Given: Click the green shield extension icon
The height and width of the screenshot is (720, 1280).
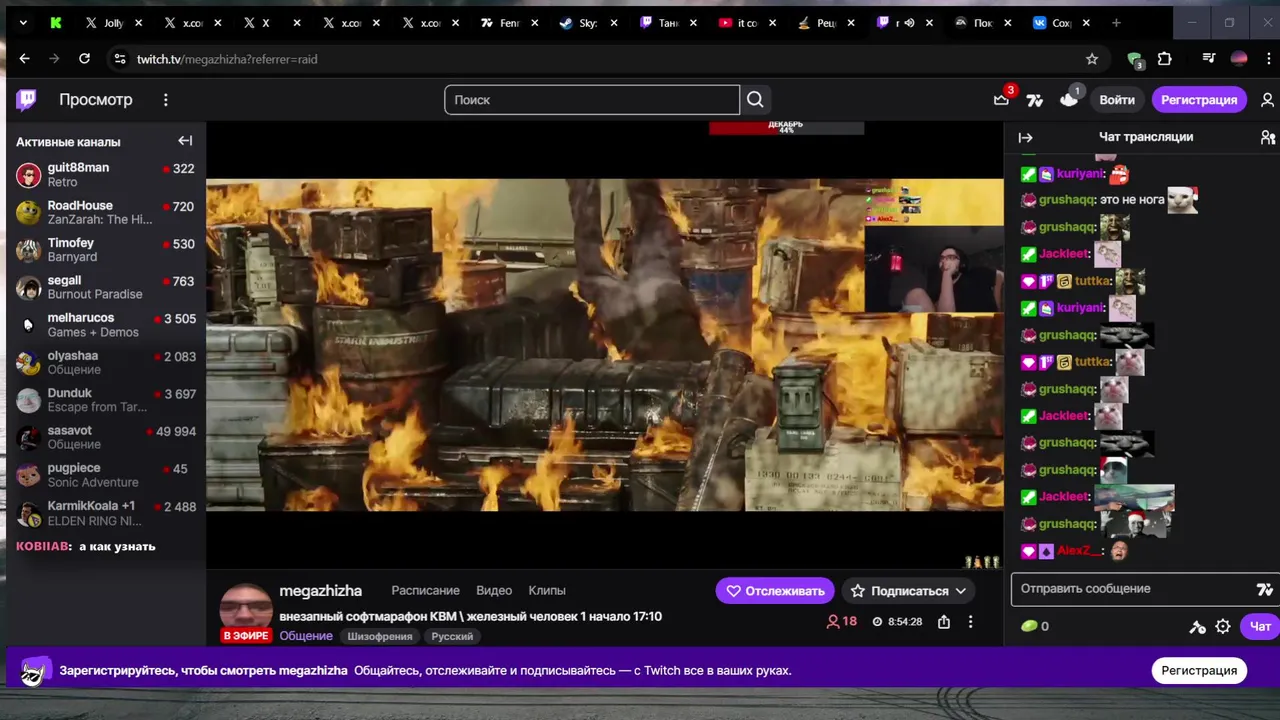Looking at the screenshot, I should pyautogui.click(x=1134, y=60).
